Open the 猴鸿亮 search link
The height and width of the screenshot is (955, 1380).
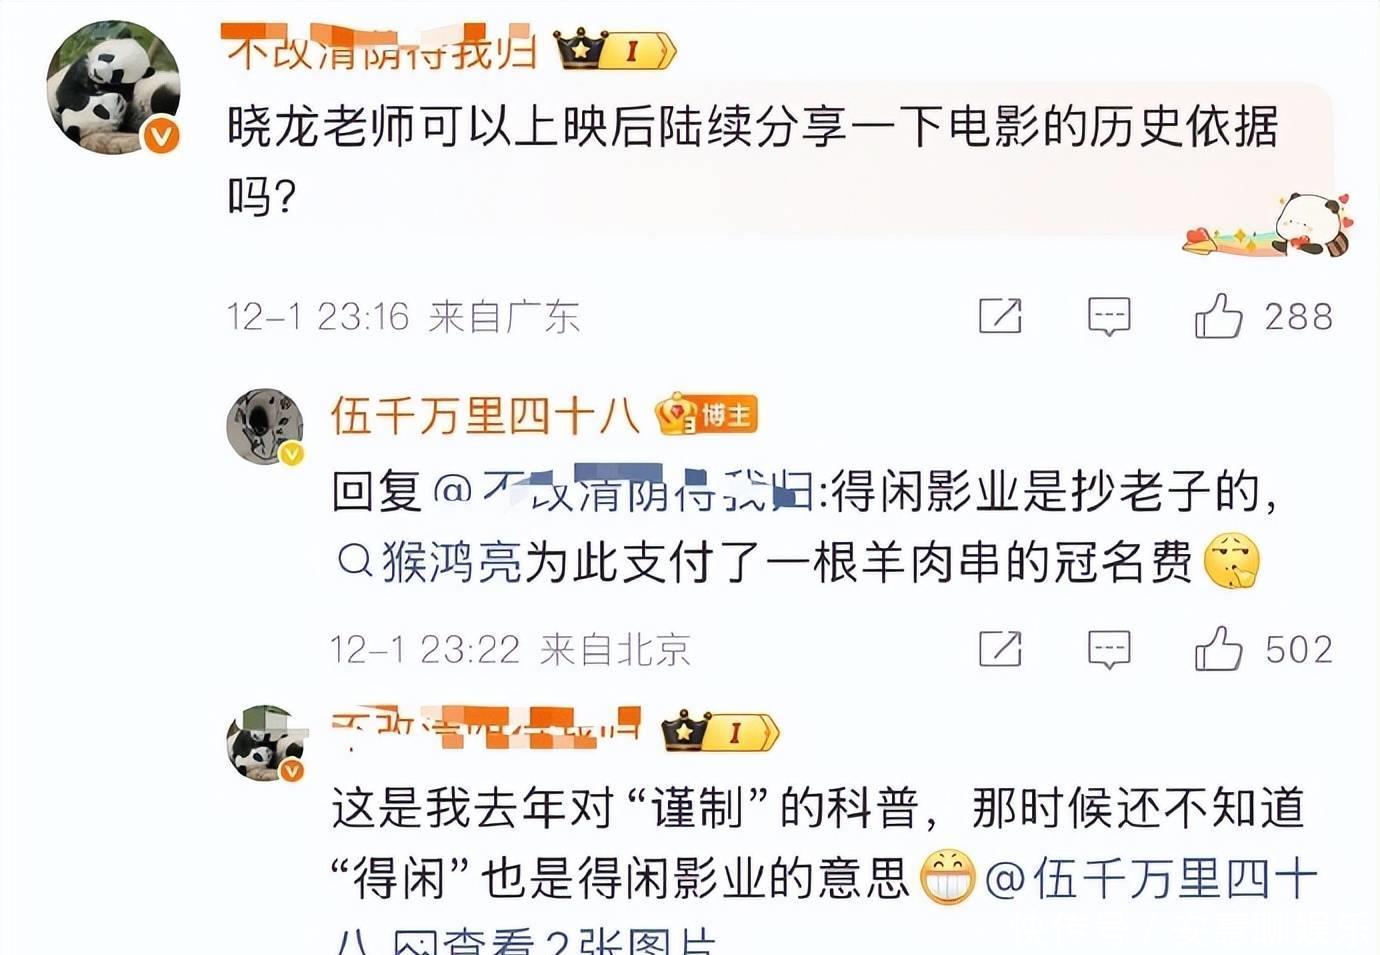click(430, 562)
